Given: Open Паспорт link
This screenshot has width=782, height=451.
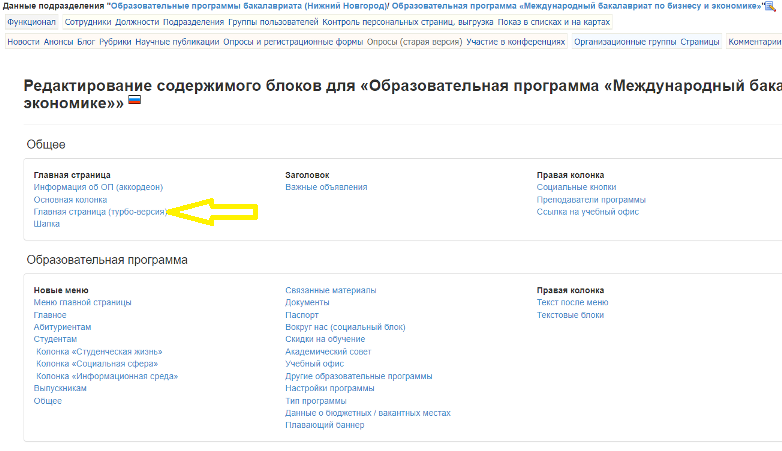Looking at the screenshot, I should [x=302, y=315].
